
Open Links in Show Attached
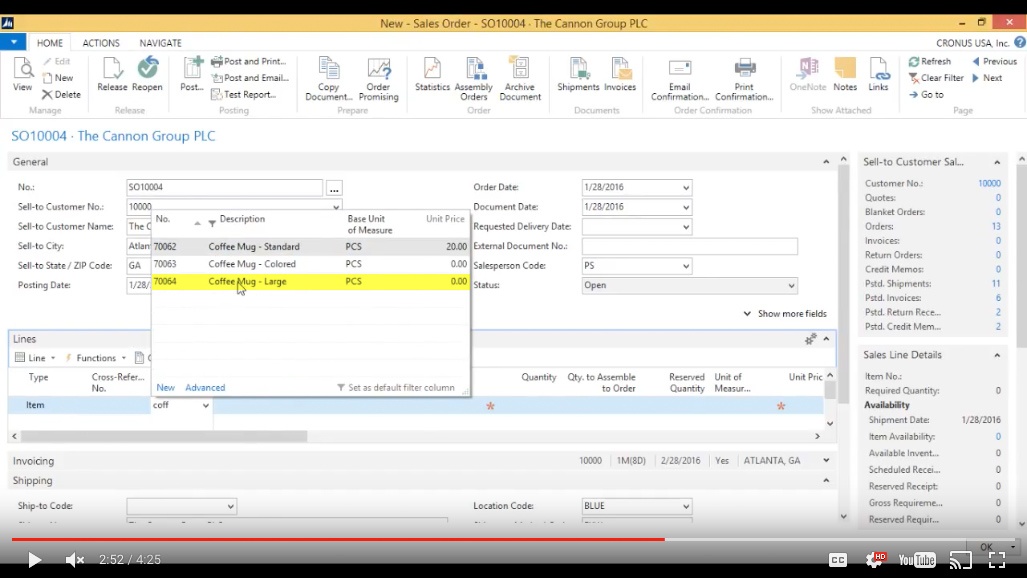tap(878, 74)
